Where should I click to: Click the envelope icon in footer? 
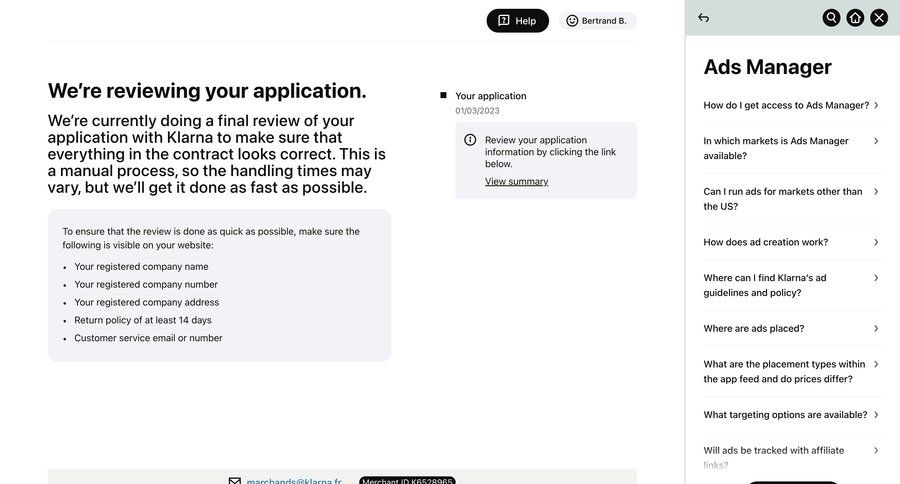click(235, 481)
